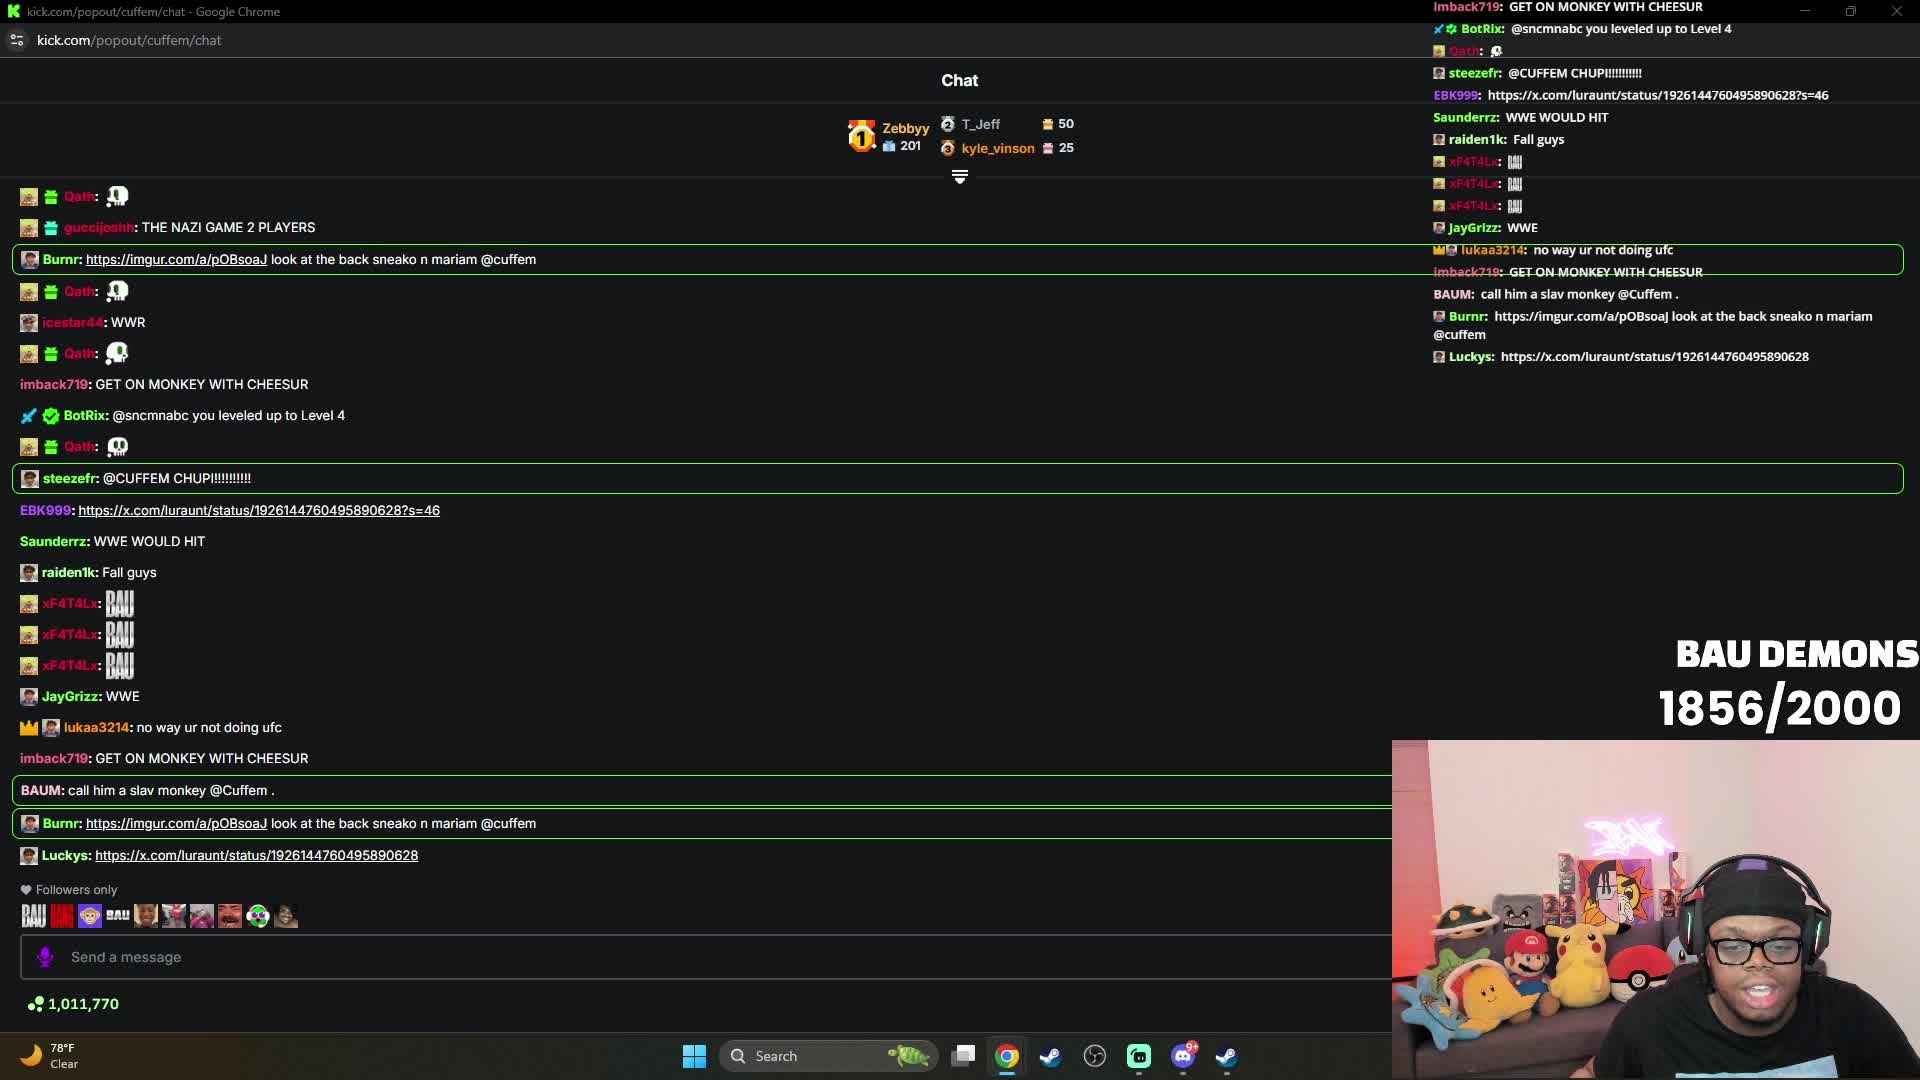Click the red BANG emote in quick emotes

coord(62,916)
